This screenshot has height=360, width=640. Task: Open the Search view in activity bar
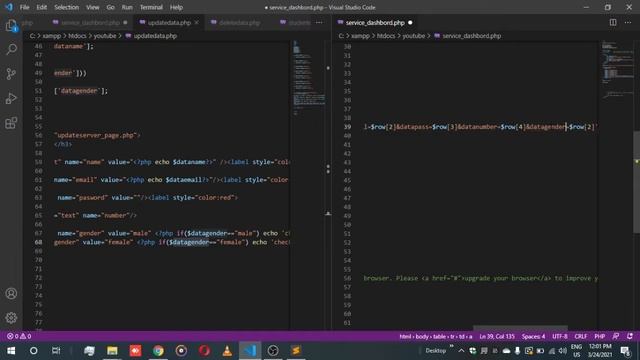coord(11,49)
